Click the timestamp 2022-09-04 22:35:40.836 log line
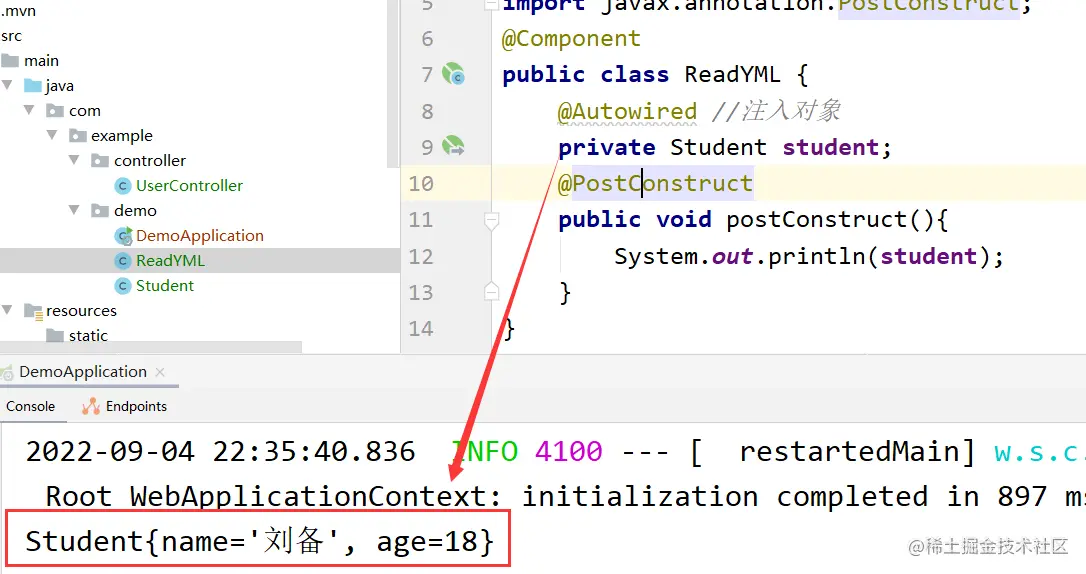 220,452
